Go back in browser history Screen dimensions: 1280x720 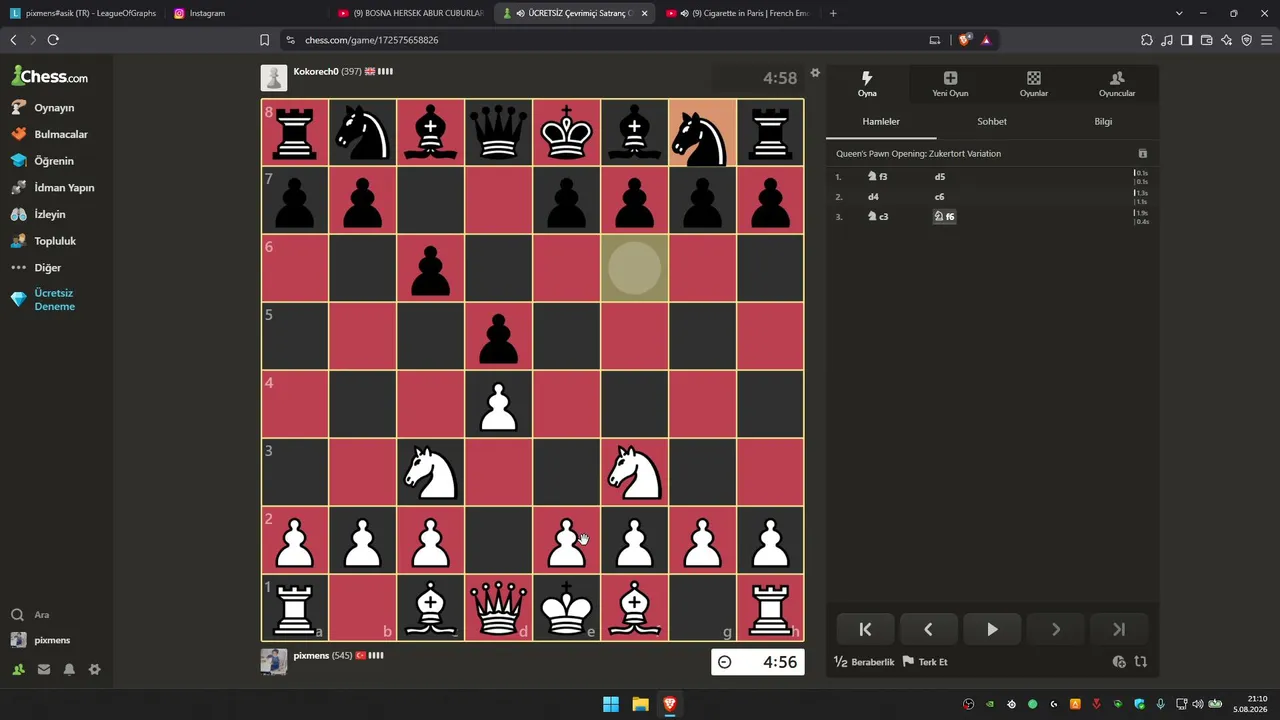click(13, 40)
